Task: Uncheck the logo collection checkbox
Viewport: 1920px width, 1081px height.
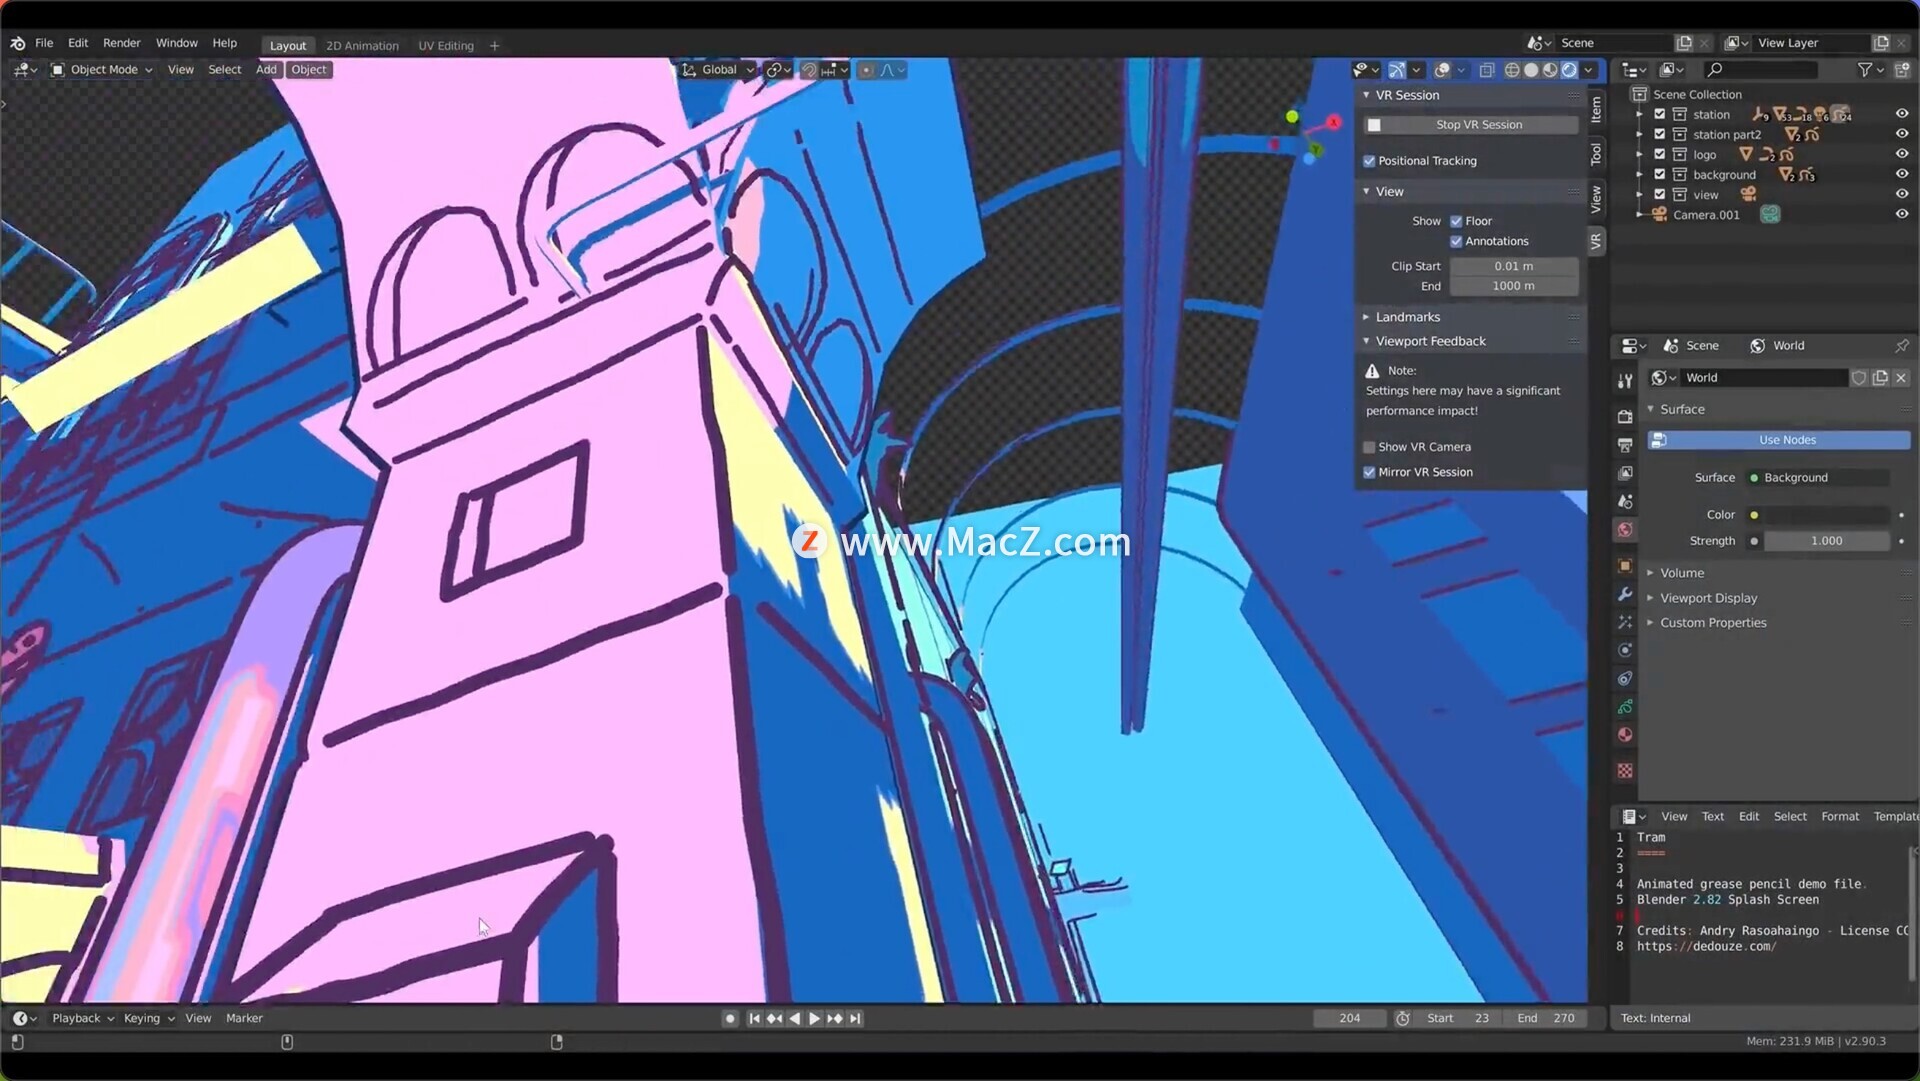Action: point(1660,154)
